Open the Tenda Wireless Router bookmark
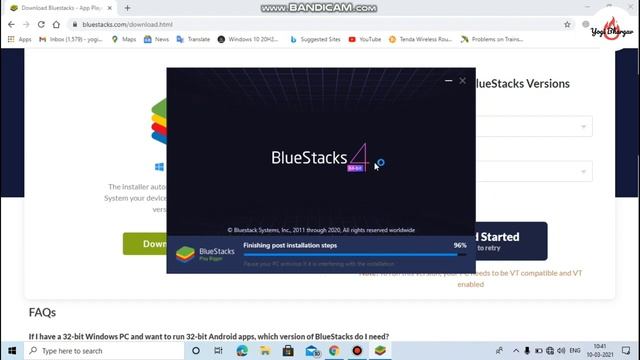Screen dimensions: 640x360 (420, 39)
